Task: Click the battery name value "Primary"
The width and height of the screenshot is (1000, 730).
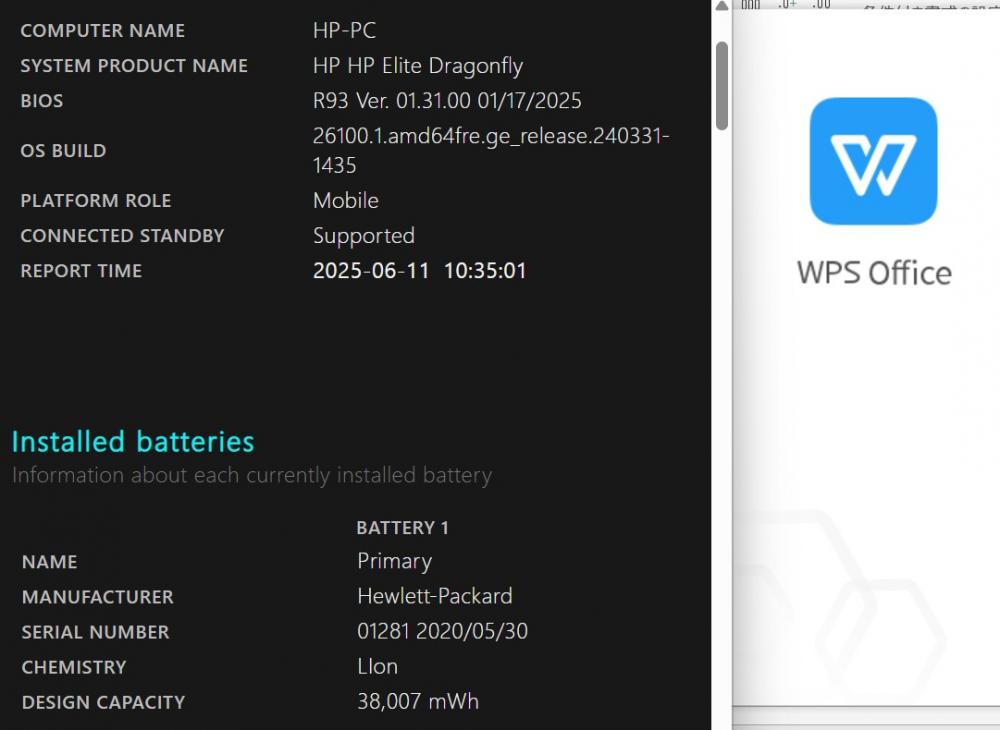Action: pos(395,562)
